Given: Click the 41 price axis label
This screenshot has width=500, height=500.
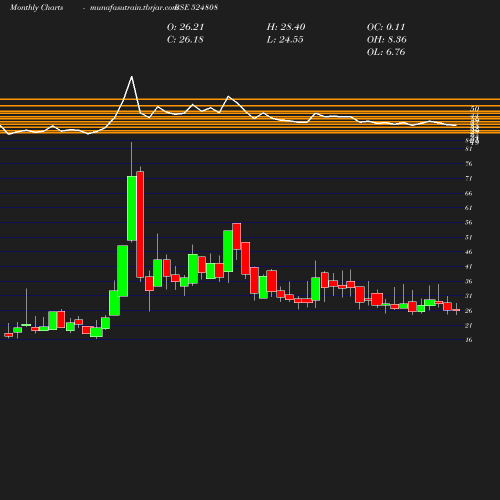Looking at the screenshot, I should point(469,267).
